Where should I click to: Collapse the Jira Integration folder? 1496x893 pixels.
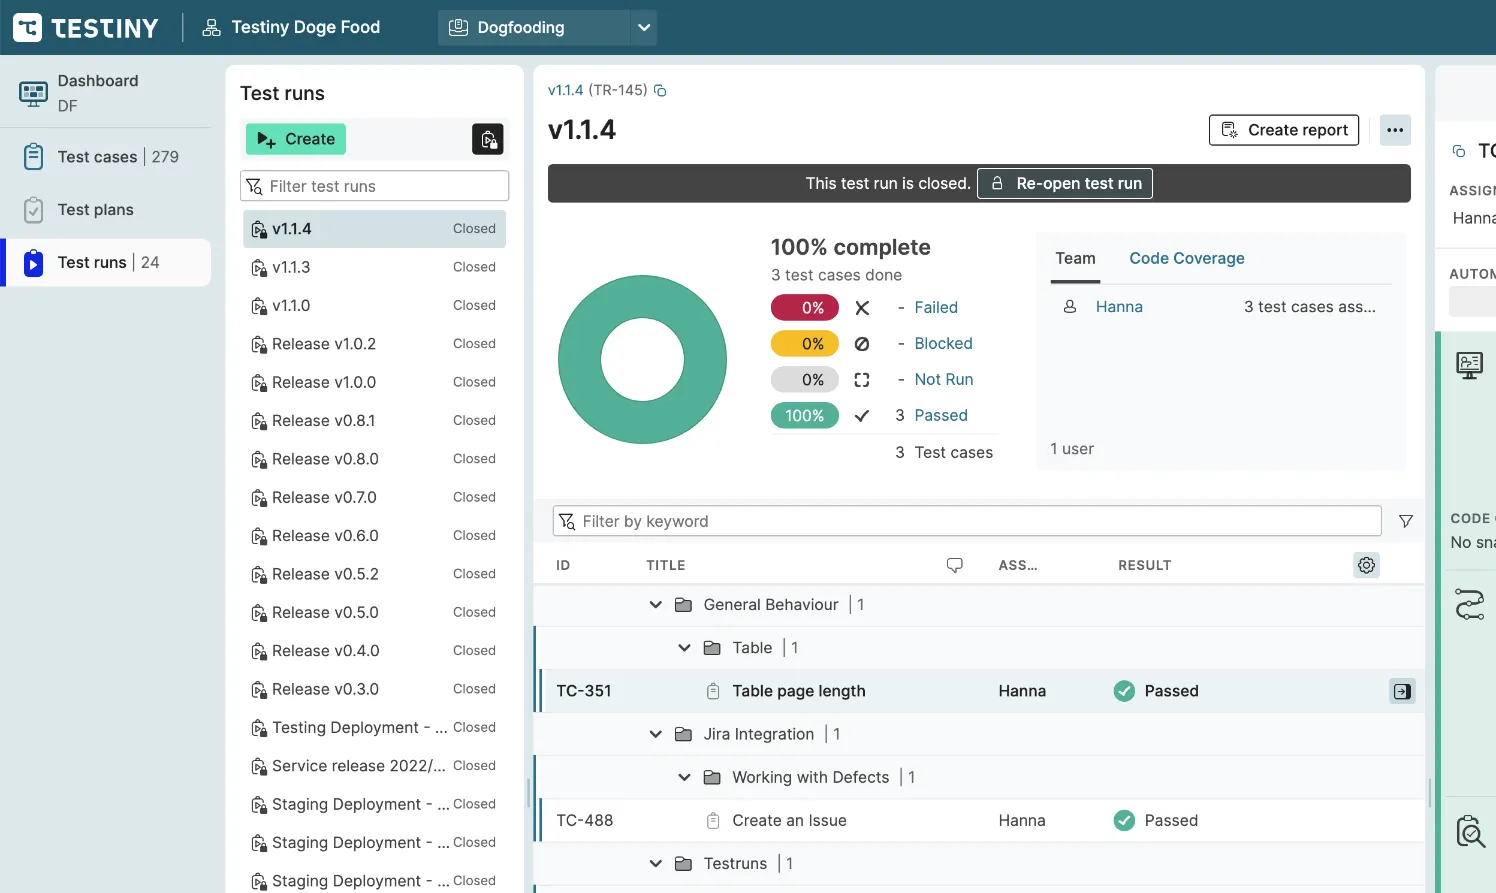pos(655,734)
